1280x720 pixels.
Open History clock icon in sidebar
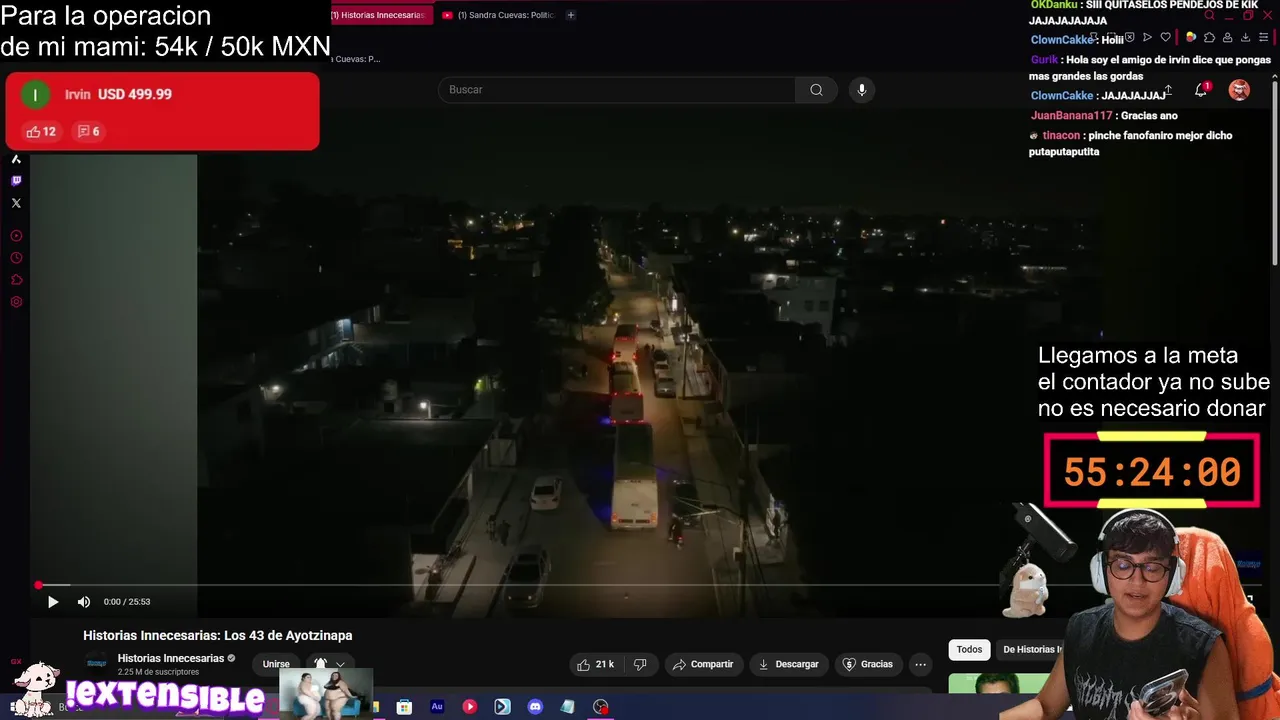pos(16,258)
